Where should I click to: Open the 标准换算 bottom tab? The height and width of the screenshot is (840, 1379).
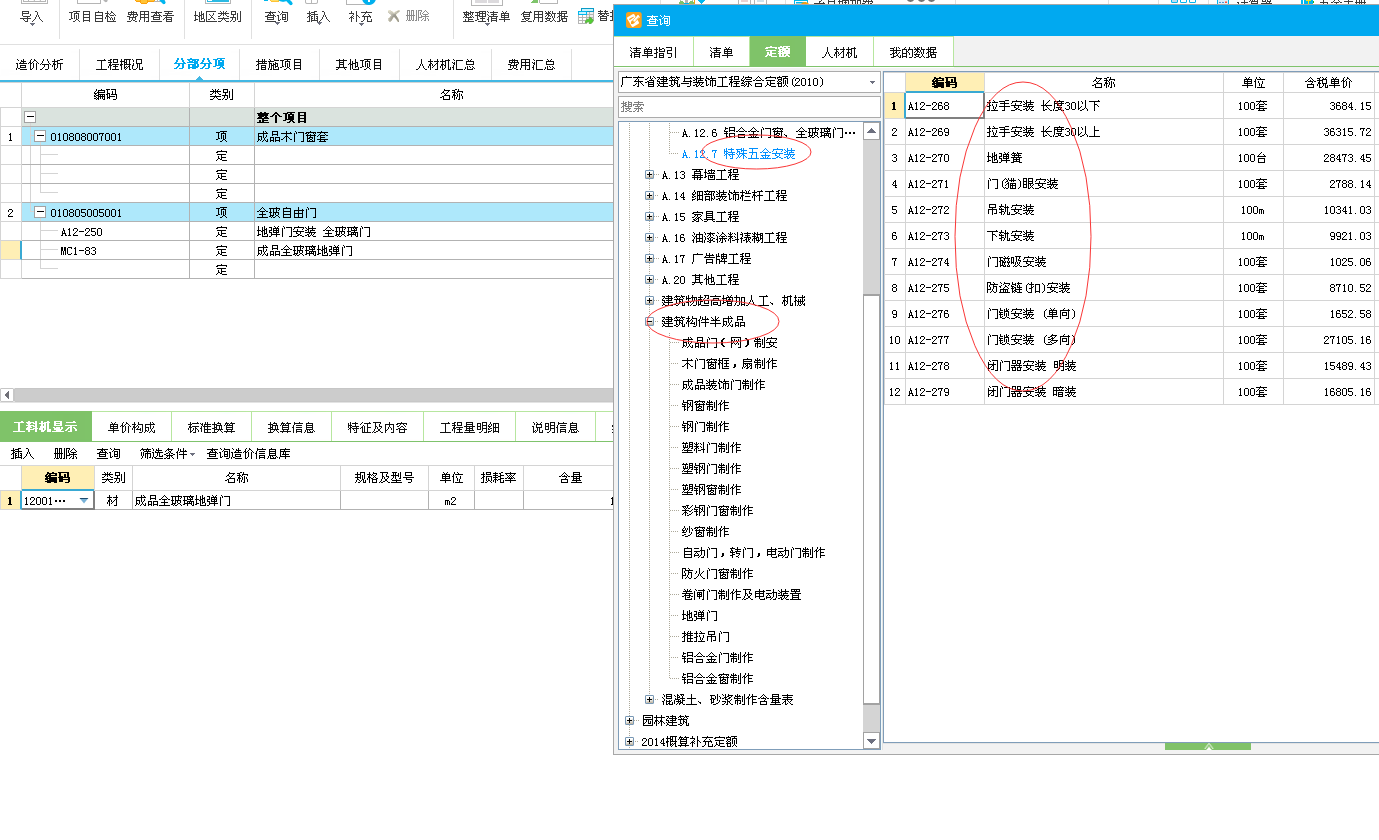click(212, 427)
